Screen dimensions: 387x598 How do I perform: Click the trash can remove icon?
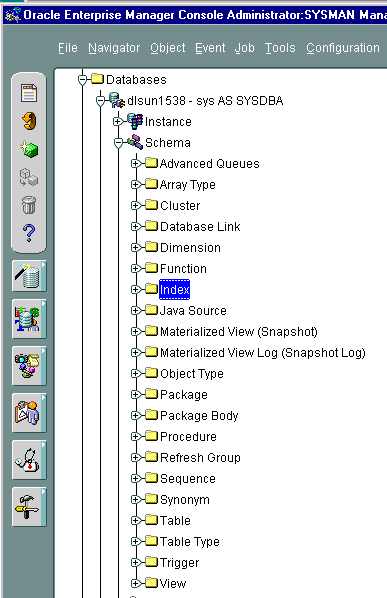(29, 205)
